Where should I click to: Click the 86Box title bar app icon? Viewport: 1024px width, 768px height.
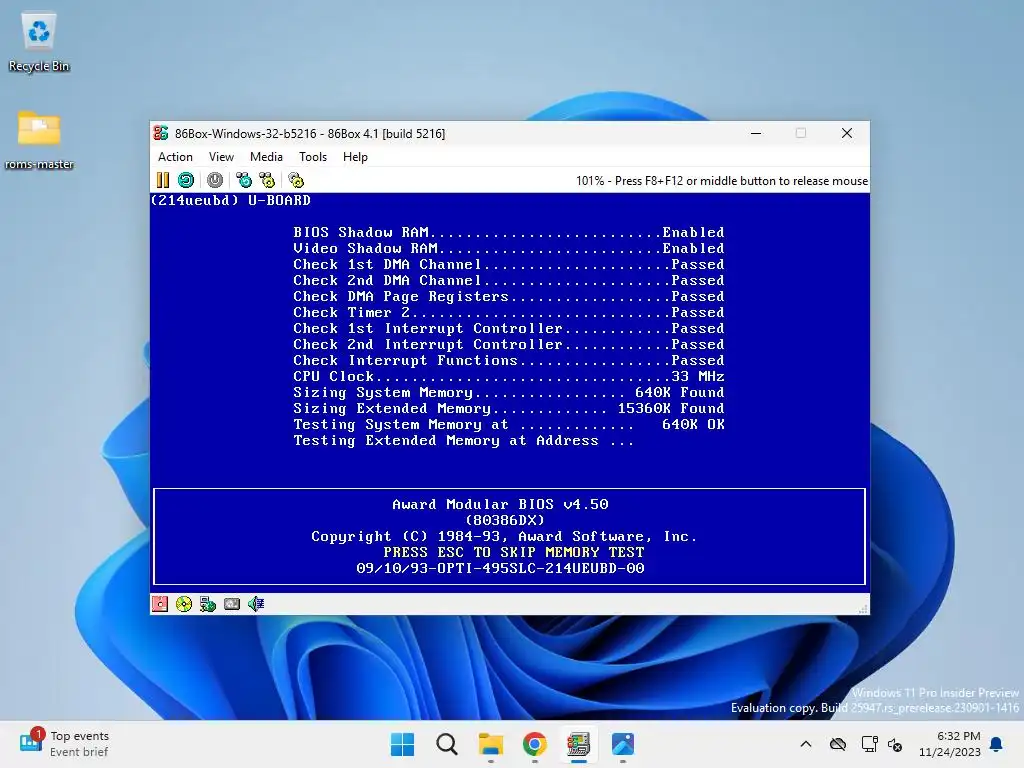pyautogui.click(x=161, y=133)
